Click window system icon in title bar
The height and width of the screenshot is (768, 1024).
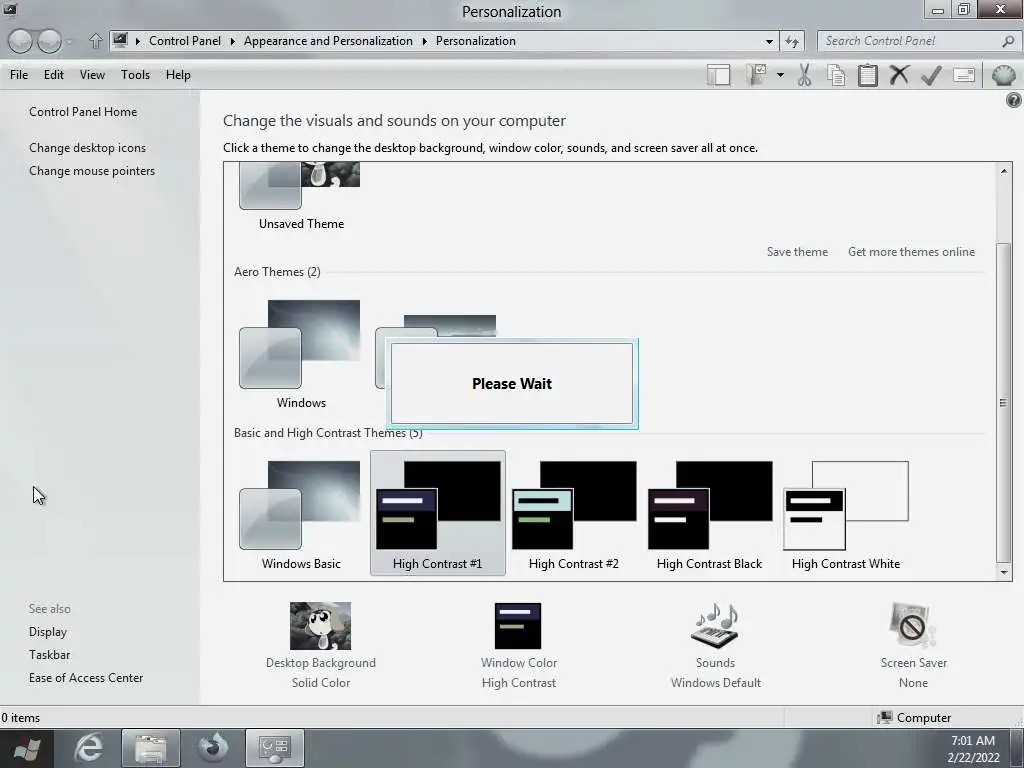10,9
